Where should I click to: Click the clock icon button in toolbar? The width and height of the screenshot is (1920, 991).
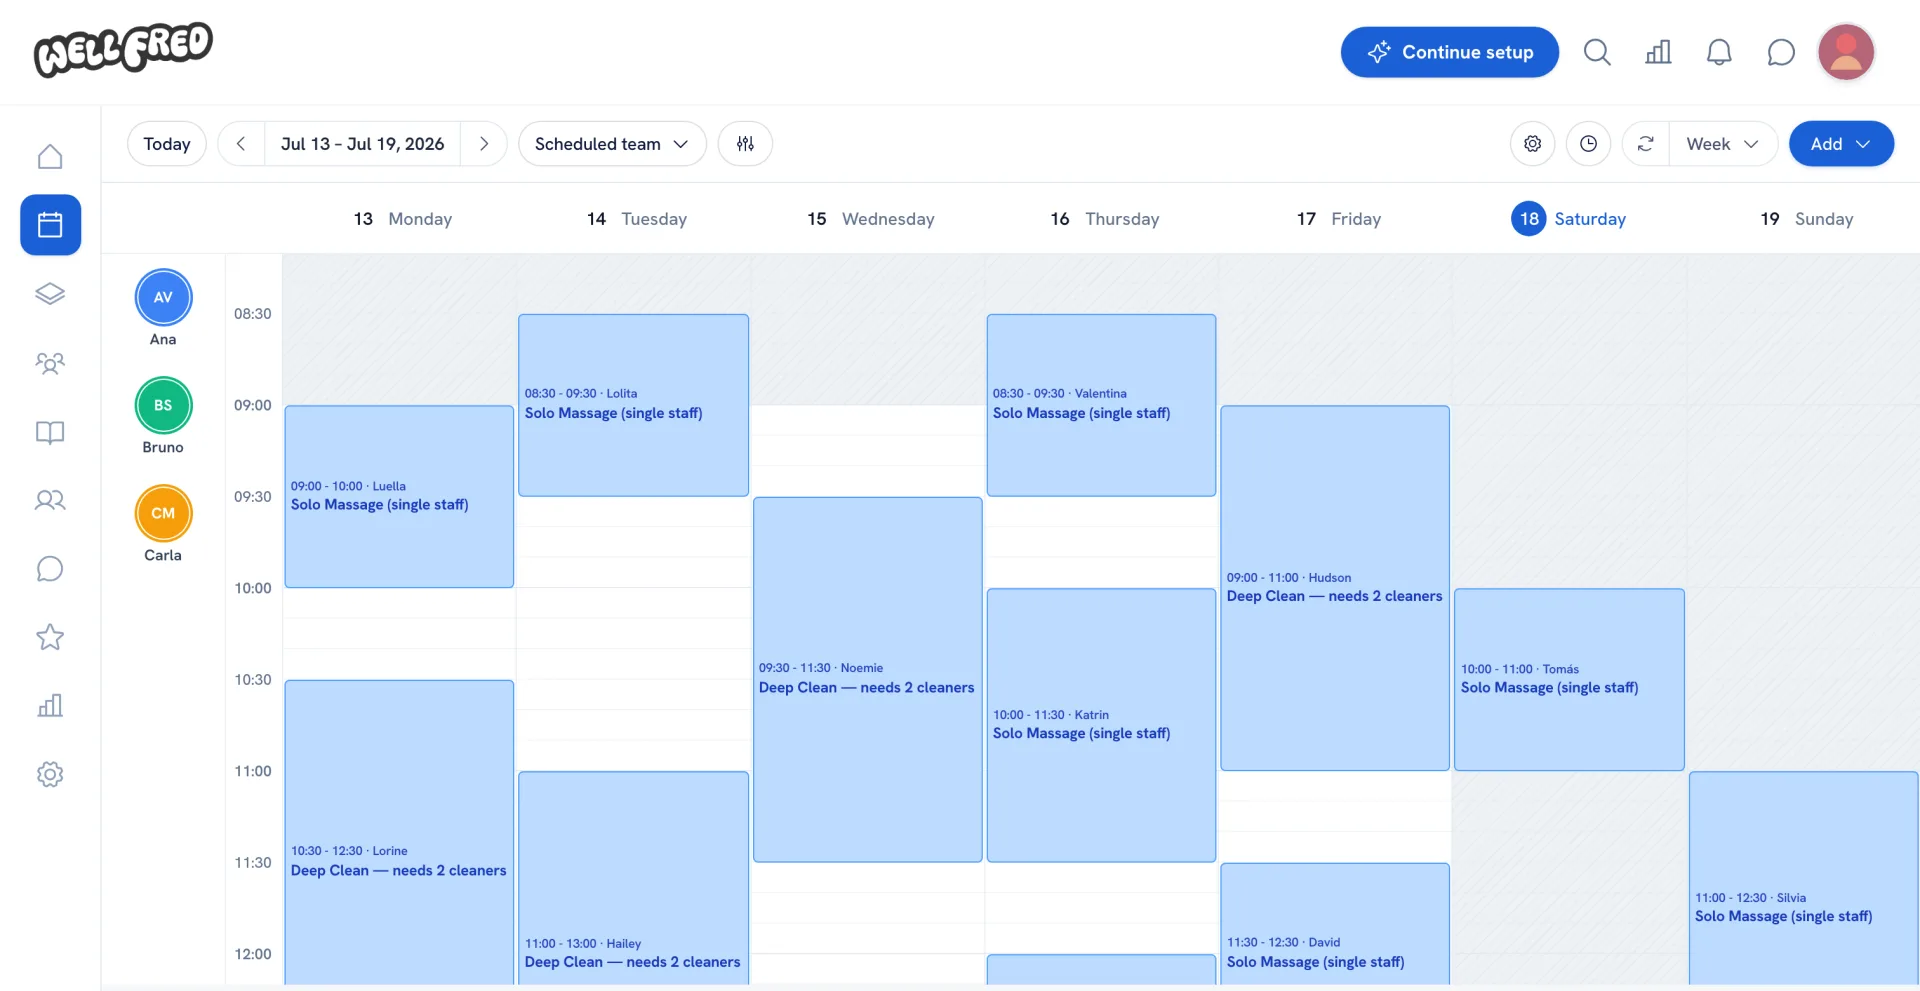click(x=1588, y=144)
